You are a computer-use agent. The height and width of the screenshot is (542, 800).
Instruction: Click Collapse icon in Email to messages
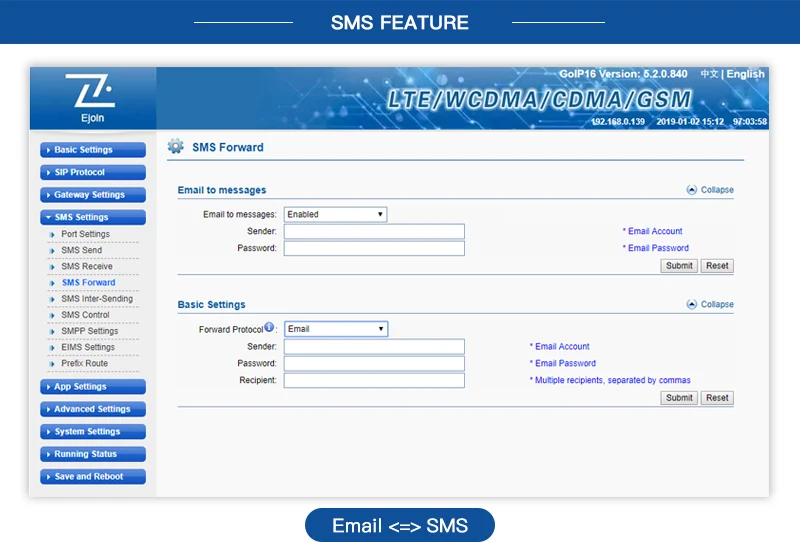[691, 190]
